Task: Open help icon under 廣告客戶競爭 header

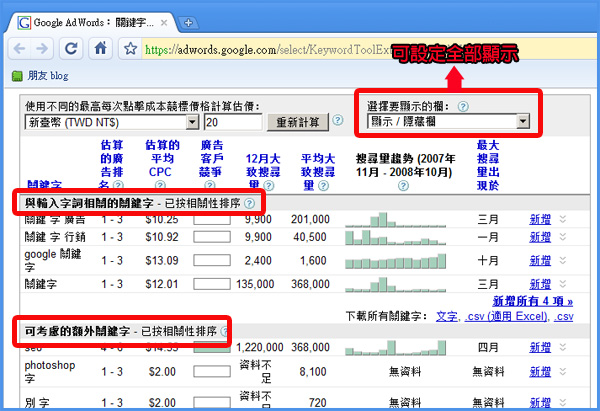Action: 210,186
